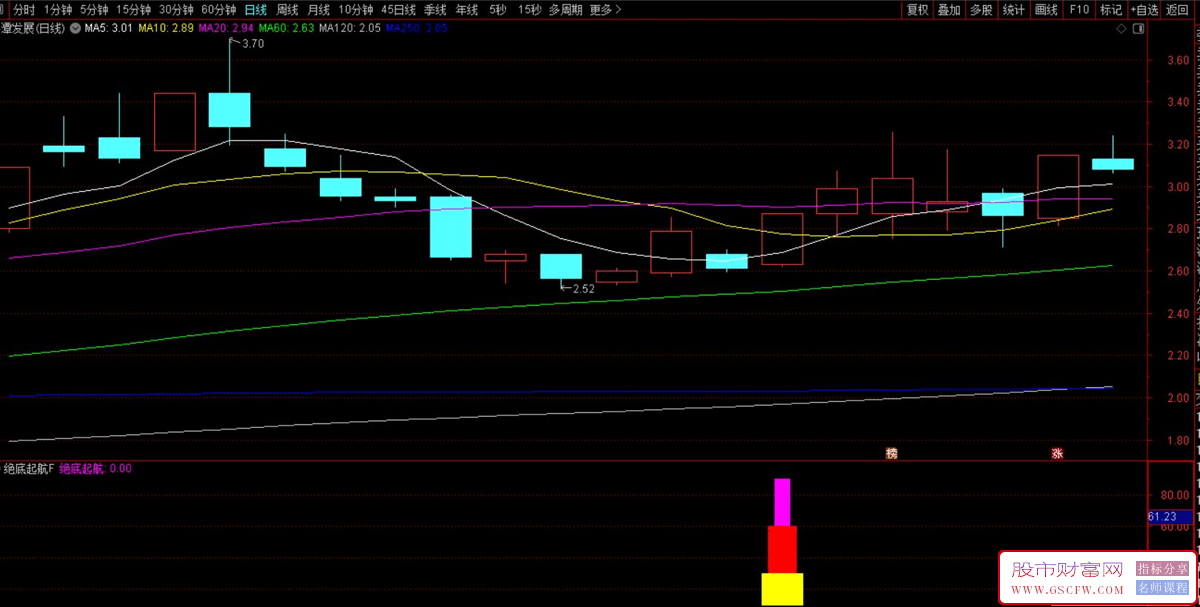Click the stock title 潭发展(日线)

click(33, 29)
